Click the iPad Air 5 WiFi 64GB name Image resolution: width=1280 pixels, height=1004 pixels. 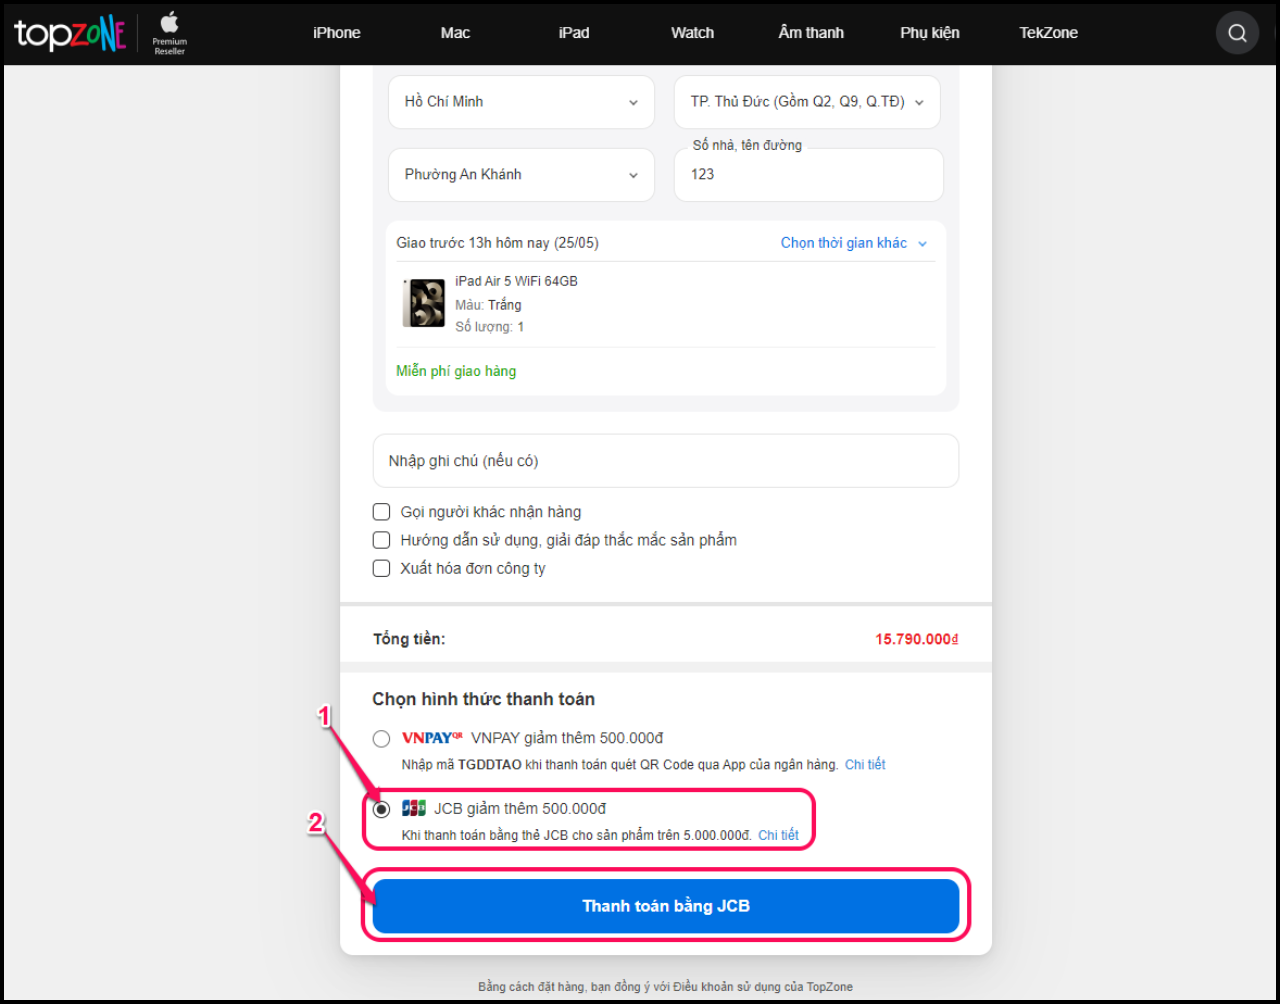516,281
